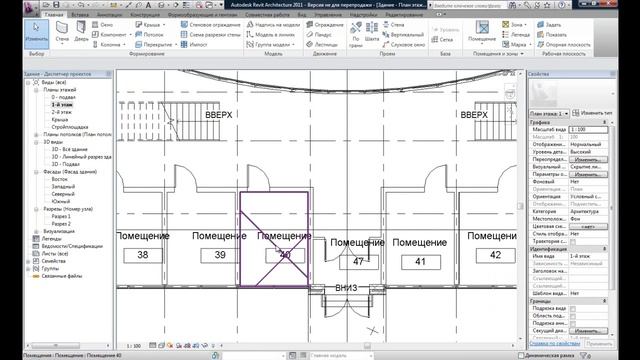Open the Конструкция ribbon tab
This screenshot has width=640, height=360.
point(145,15)
